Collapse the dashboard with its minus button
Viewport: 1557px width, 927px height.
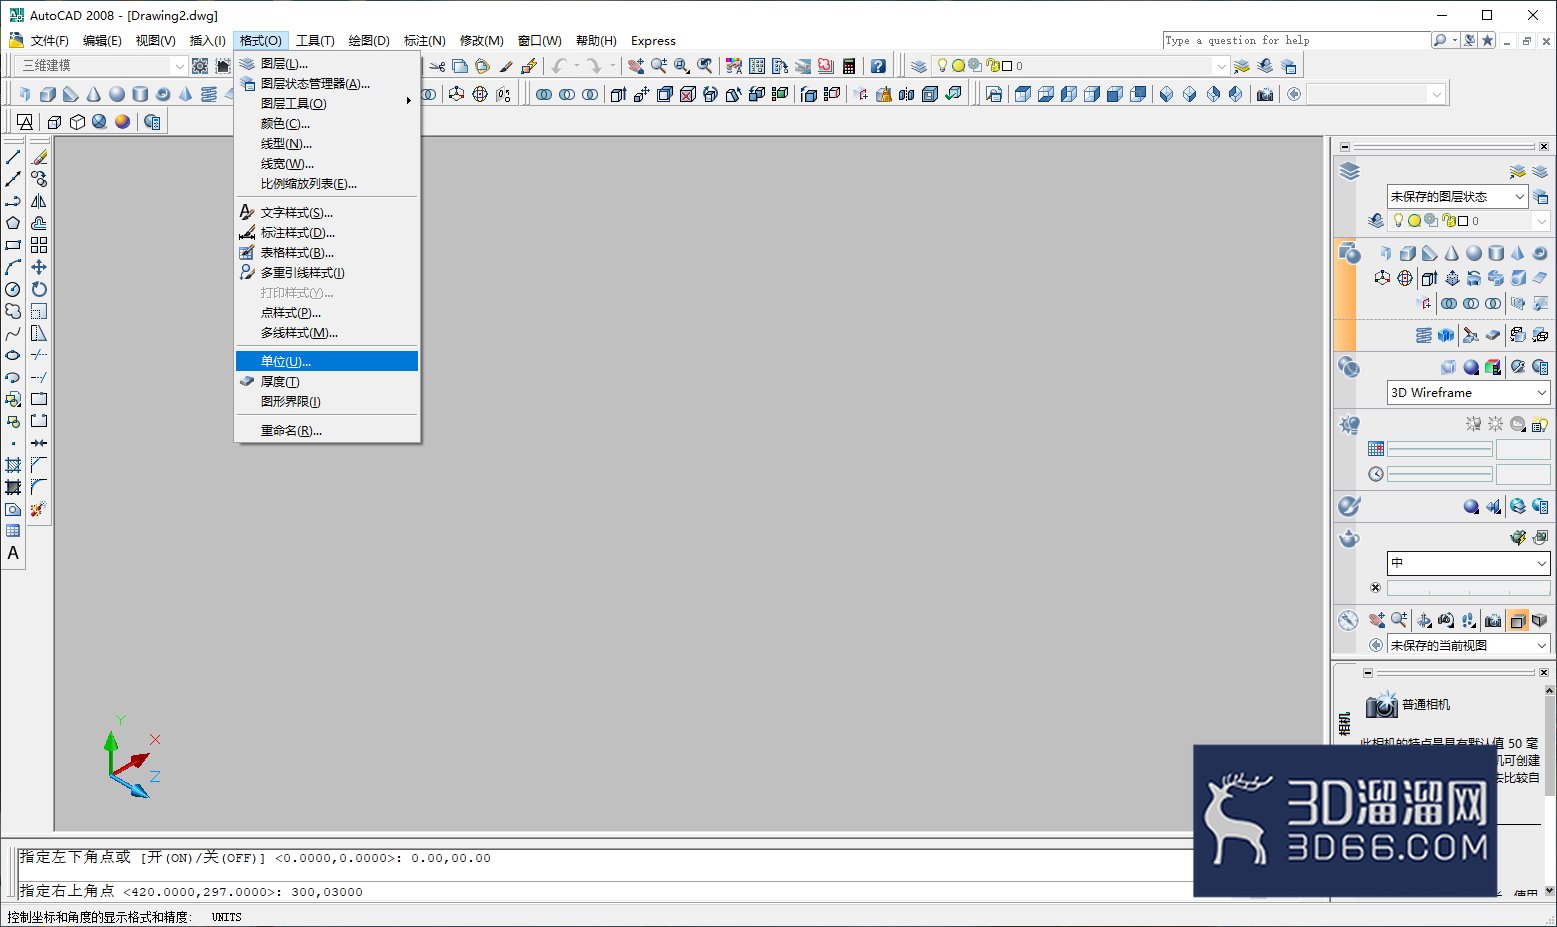click(1345, 146)
